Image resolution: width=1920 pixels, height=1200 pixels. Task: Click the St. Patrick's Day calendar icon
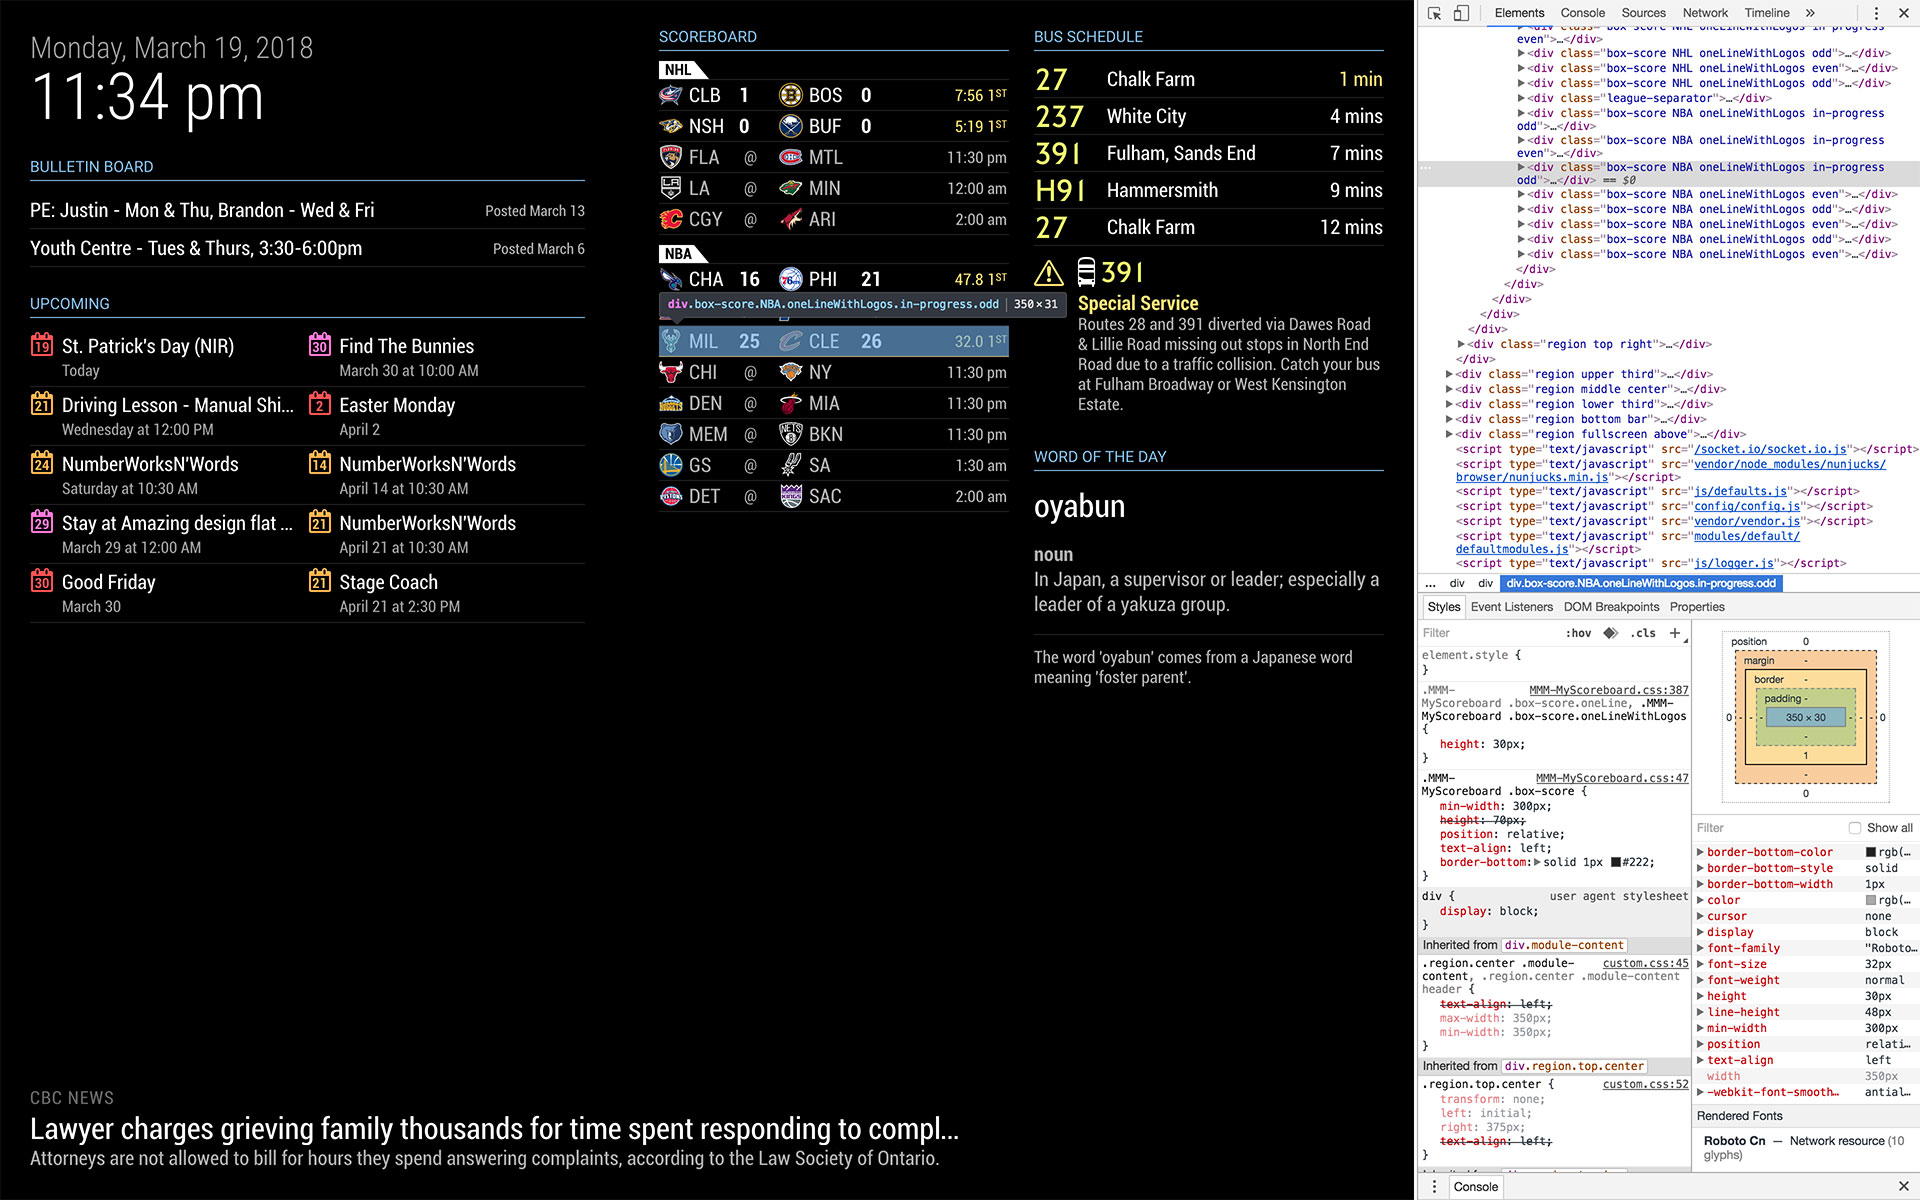42,345
